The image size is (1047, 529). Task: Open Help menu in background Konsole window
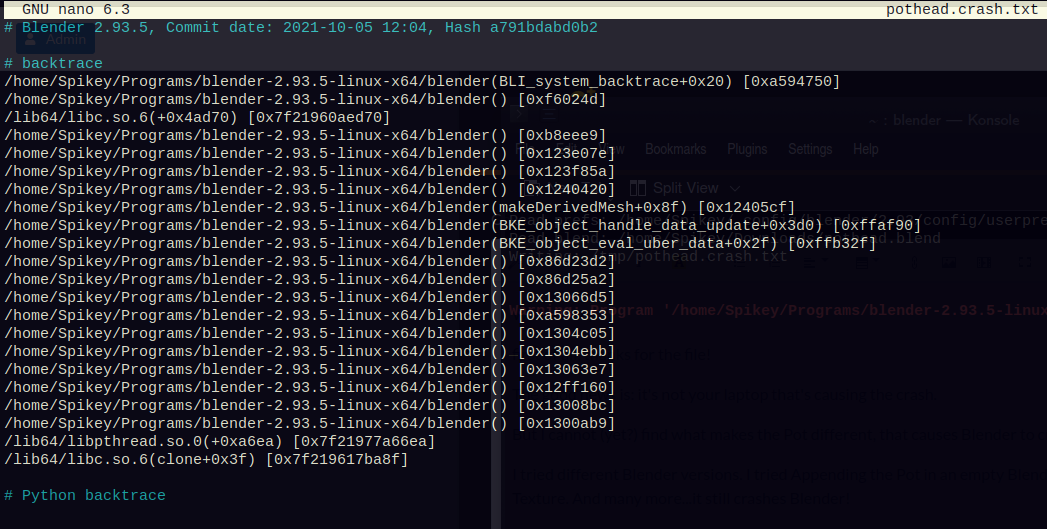tap(865, 149)
